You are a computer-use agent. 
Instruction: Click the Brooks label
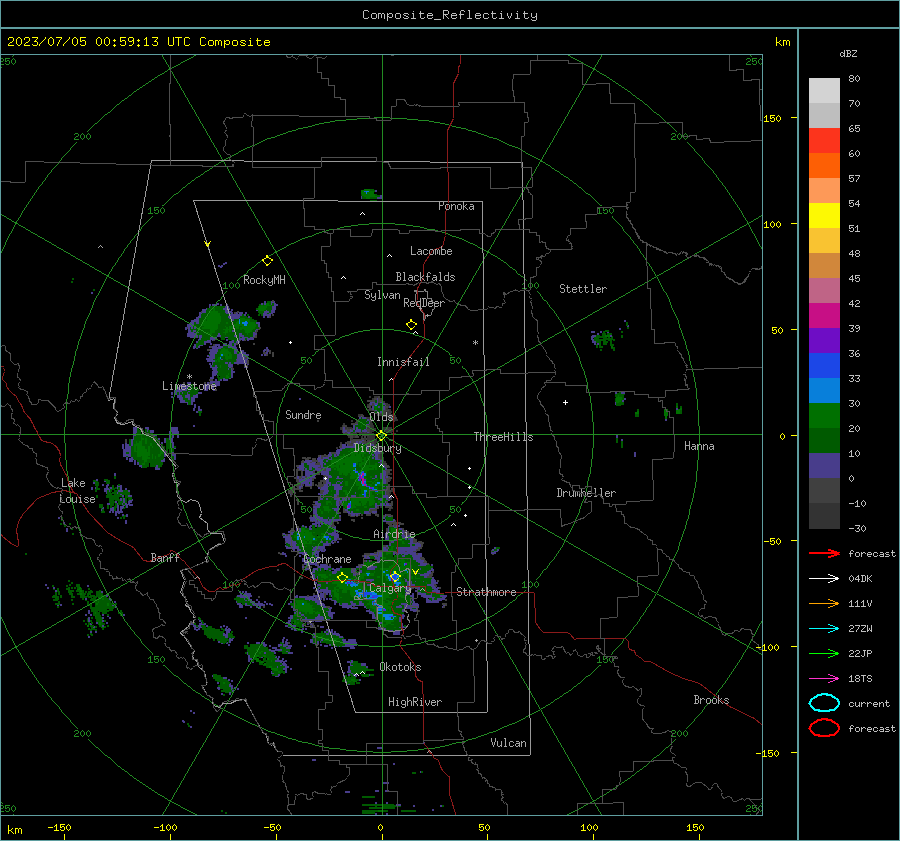click(x=711, y=700)
